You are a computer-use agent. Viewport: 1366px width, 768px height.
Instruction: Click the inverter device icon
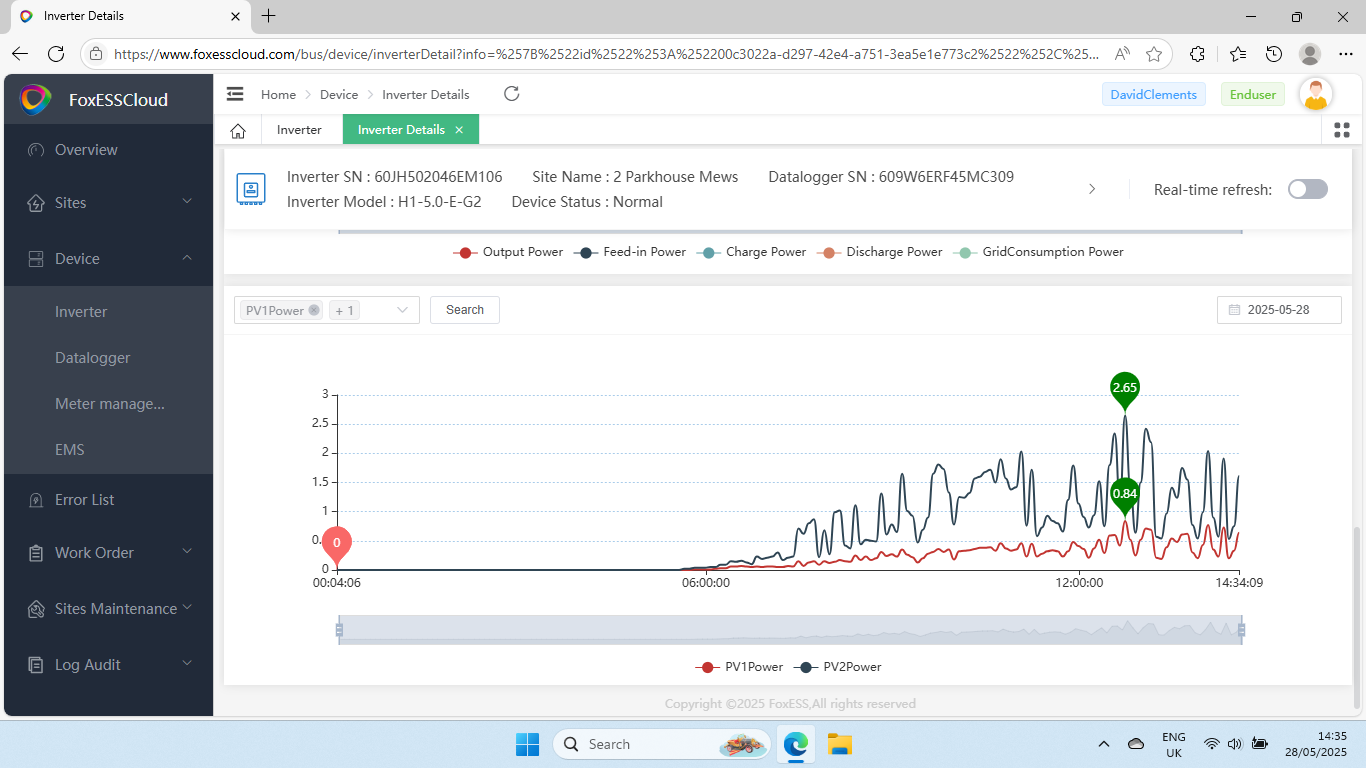pyautogui.click(x=251, y=189)
